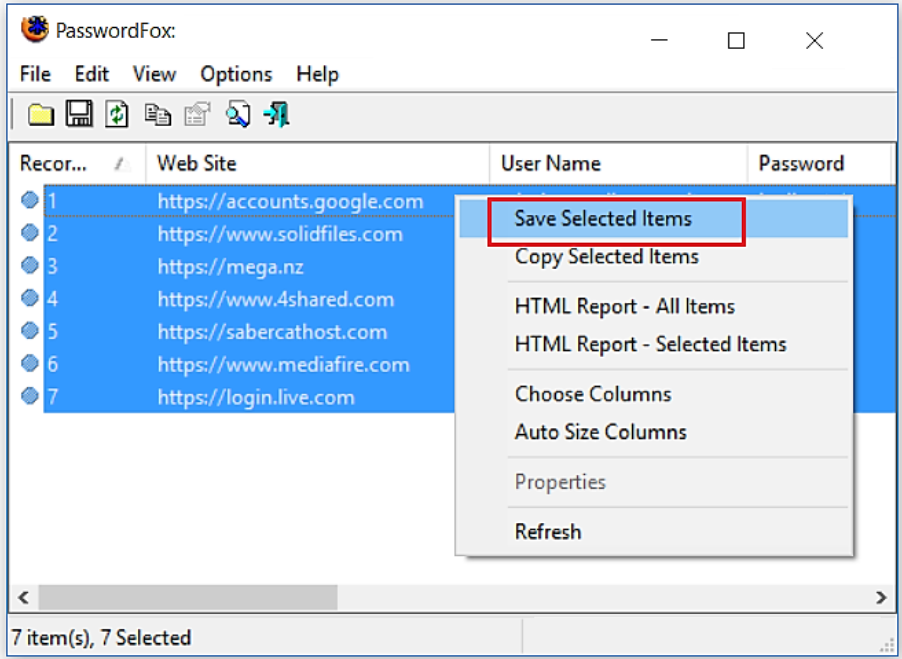Click Refresh in the context menu
The image size is (902, 659).
tap(653, 532)
